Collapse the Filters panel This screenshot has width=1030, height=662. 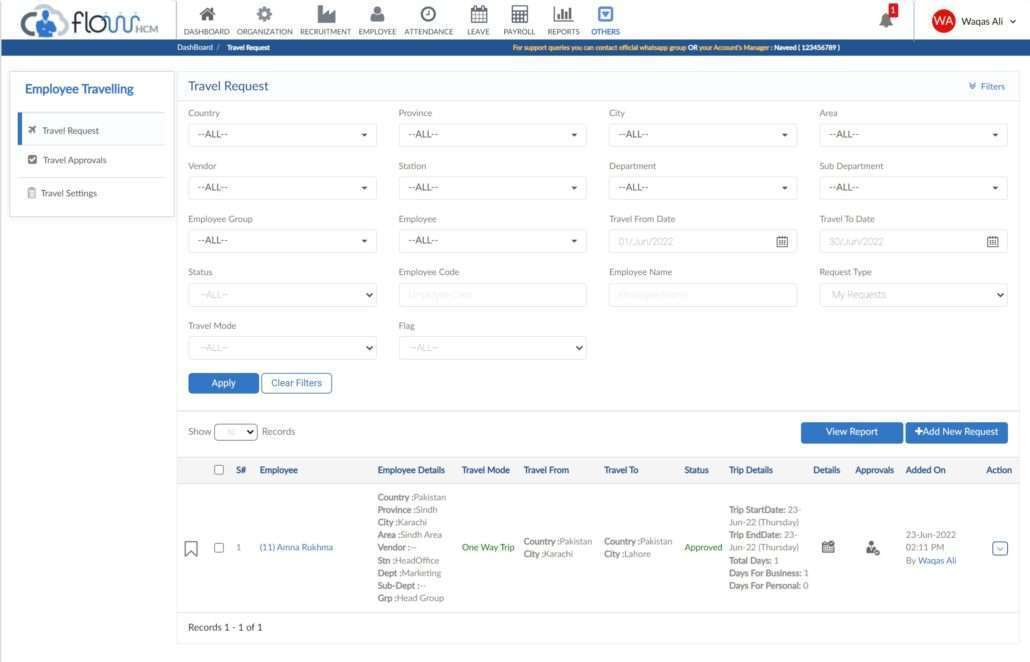[986, 86]
